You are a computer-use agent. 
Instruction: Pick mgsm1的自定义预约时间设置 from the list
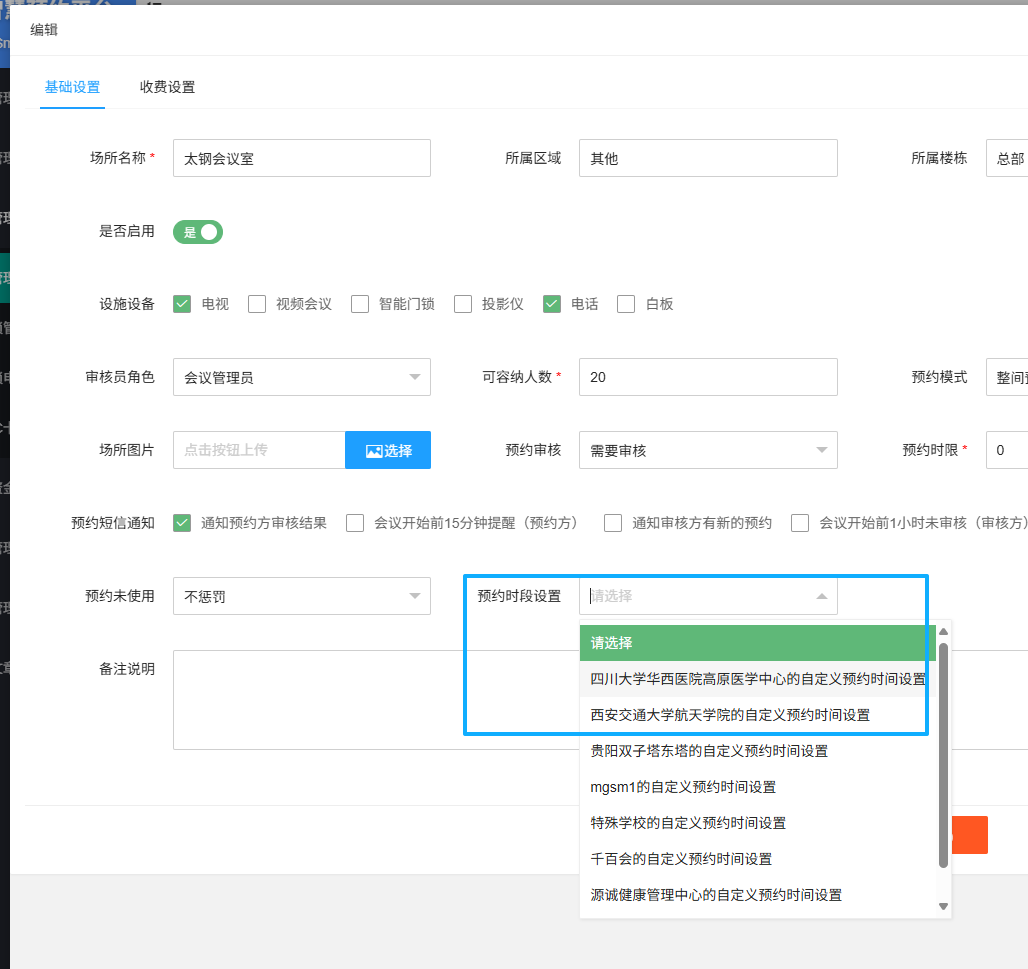click(x=683, y=787)
